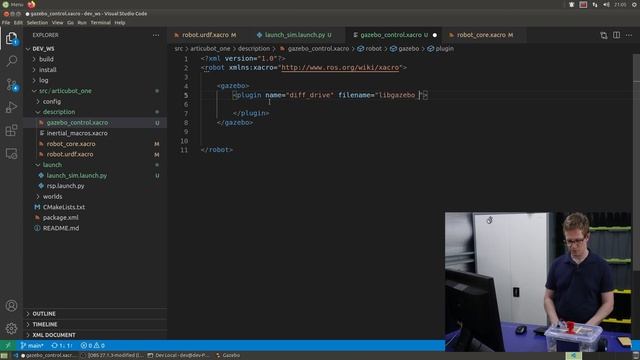Image resolution: width=640 pixels, height=360 pixels.
Task: Click the Synchronize Changes status item
Action: tap(62, 345)
